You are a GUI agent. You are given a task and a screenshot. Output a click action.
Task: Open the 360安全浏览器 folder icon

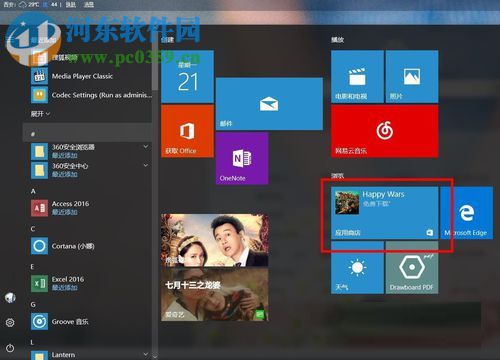click(39, 151)
